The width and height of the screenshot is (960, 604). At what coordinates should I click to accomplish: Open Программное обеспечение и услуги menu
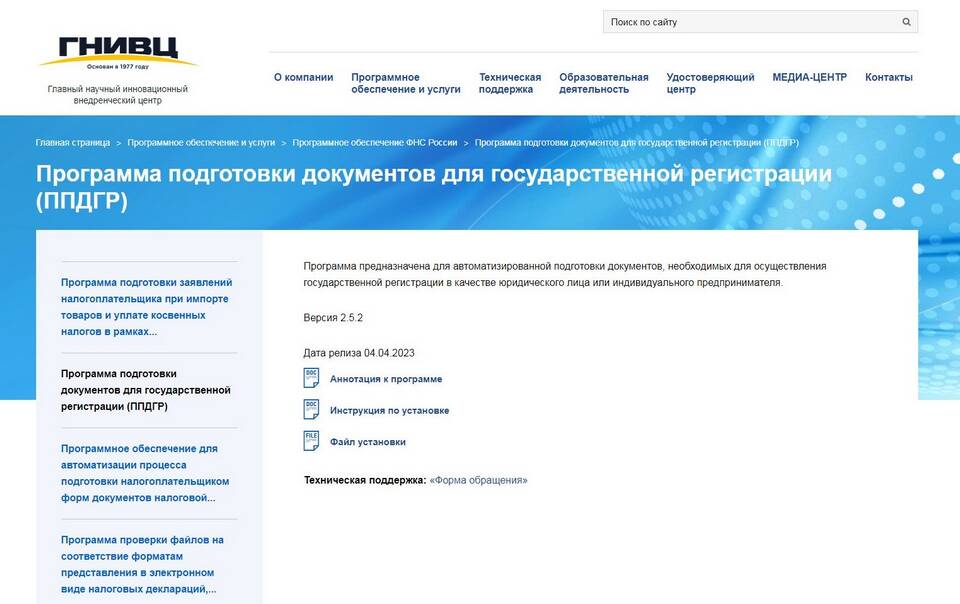406,83
